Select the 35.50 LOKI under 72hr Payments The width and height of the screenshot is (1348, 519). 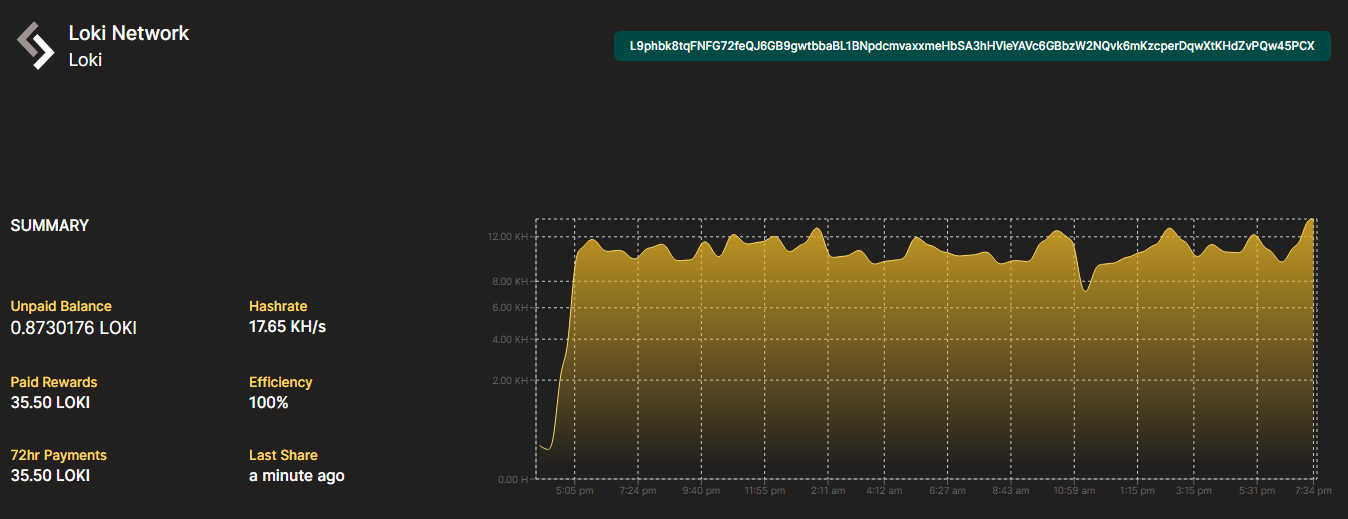click(50, 476)
